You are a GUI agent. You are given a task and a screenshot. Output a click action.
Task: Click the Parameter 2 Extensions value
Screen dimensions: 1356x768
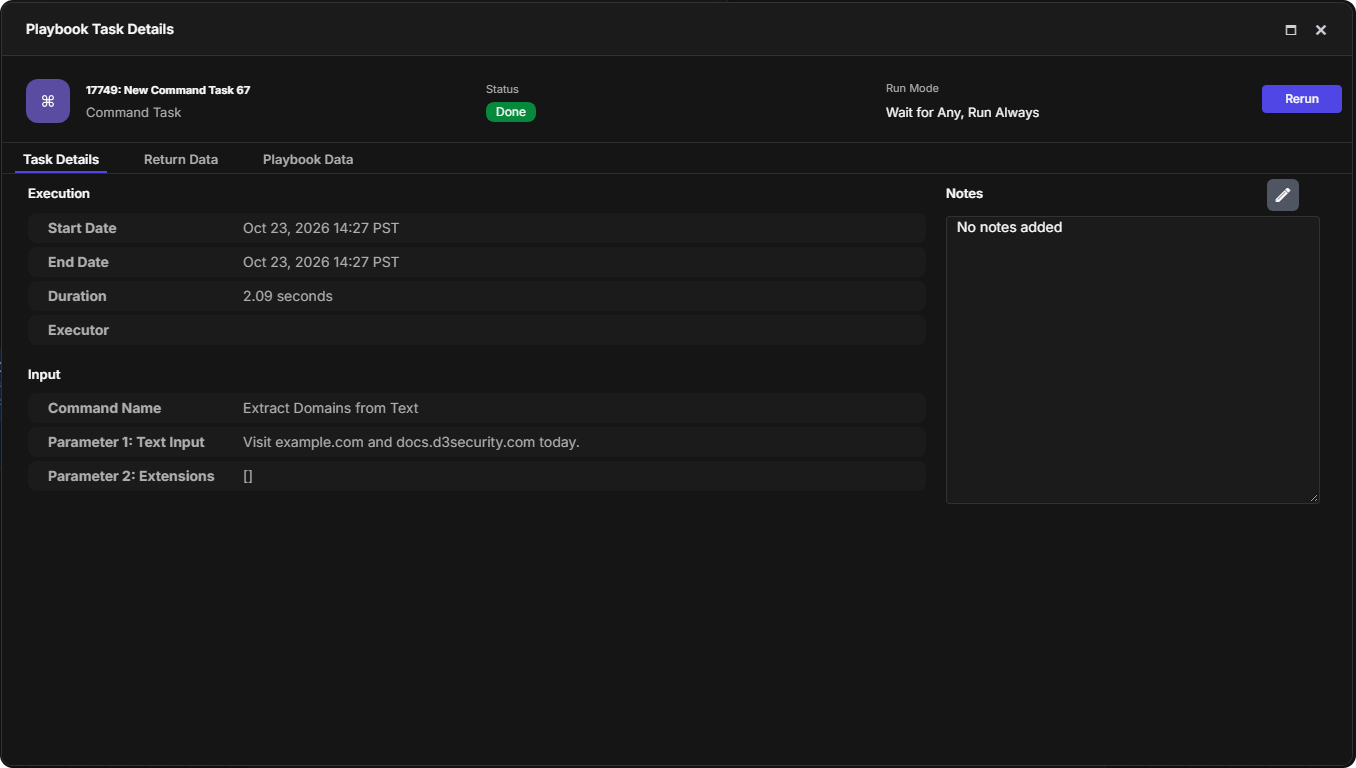coord(248,476)
